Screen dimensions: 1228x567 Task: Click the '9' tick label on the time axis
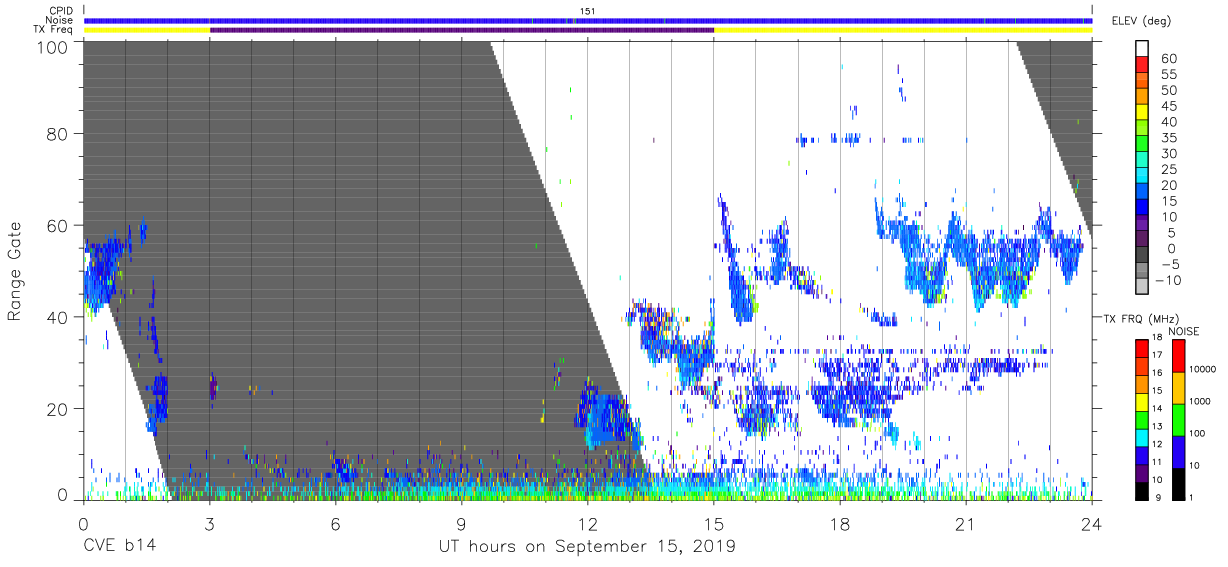point(462,524)
